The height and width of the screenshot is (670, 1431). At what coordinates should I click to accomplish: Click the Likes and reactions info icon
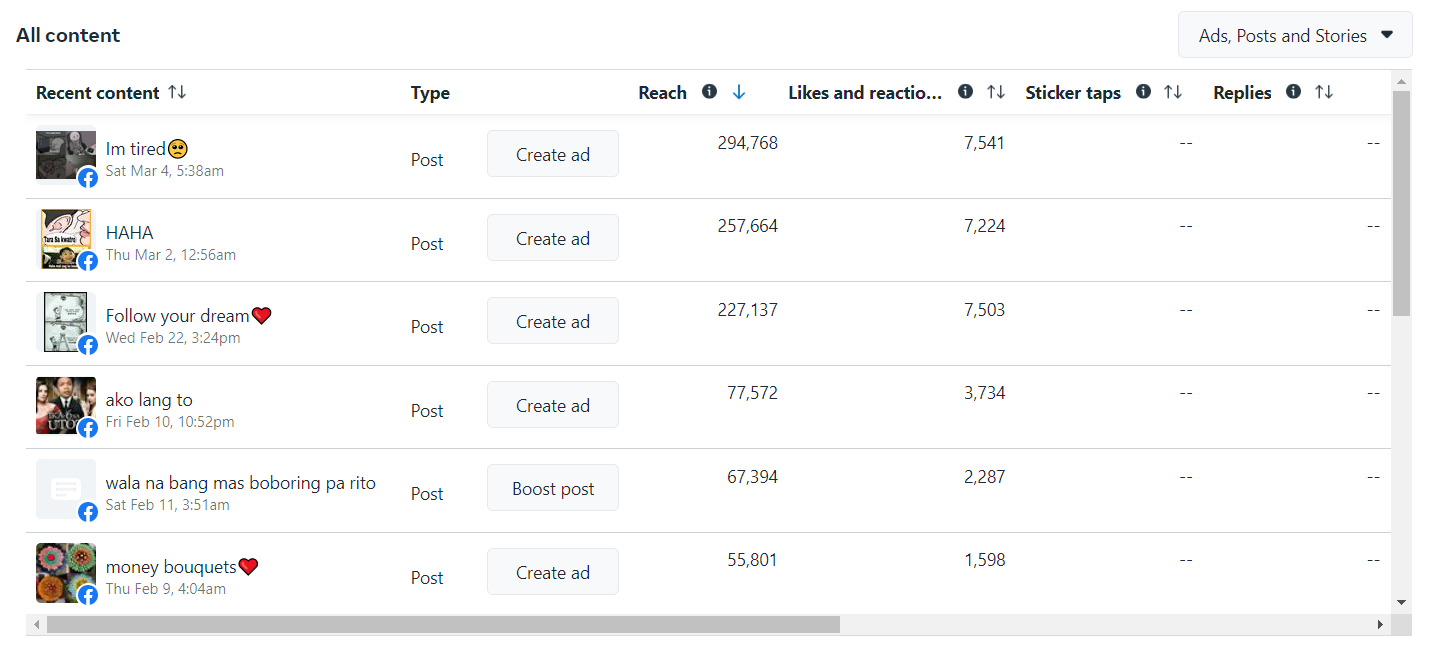(x=965, y=92)
